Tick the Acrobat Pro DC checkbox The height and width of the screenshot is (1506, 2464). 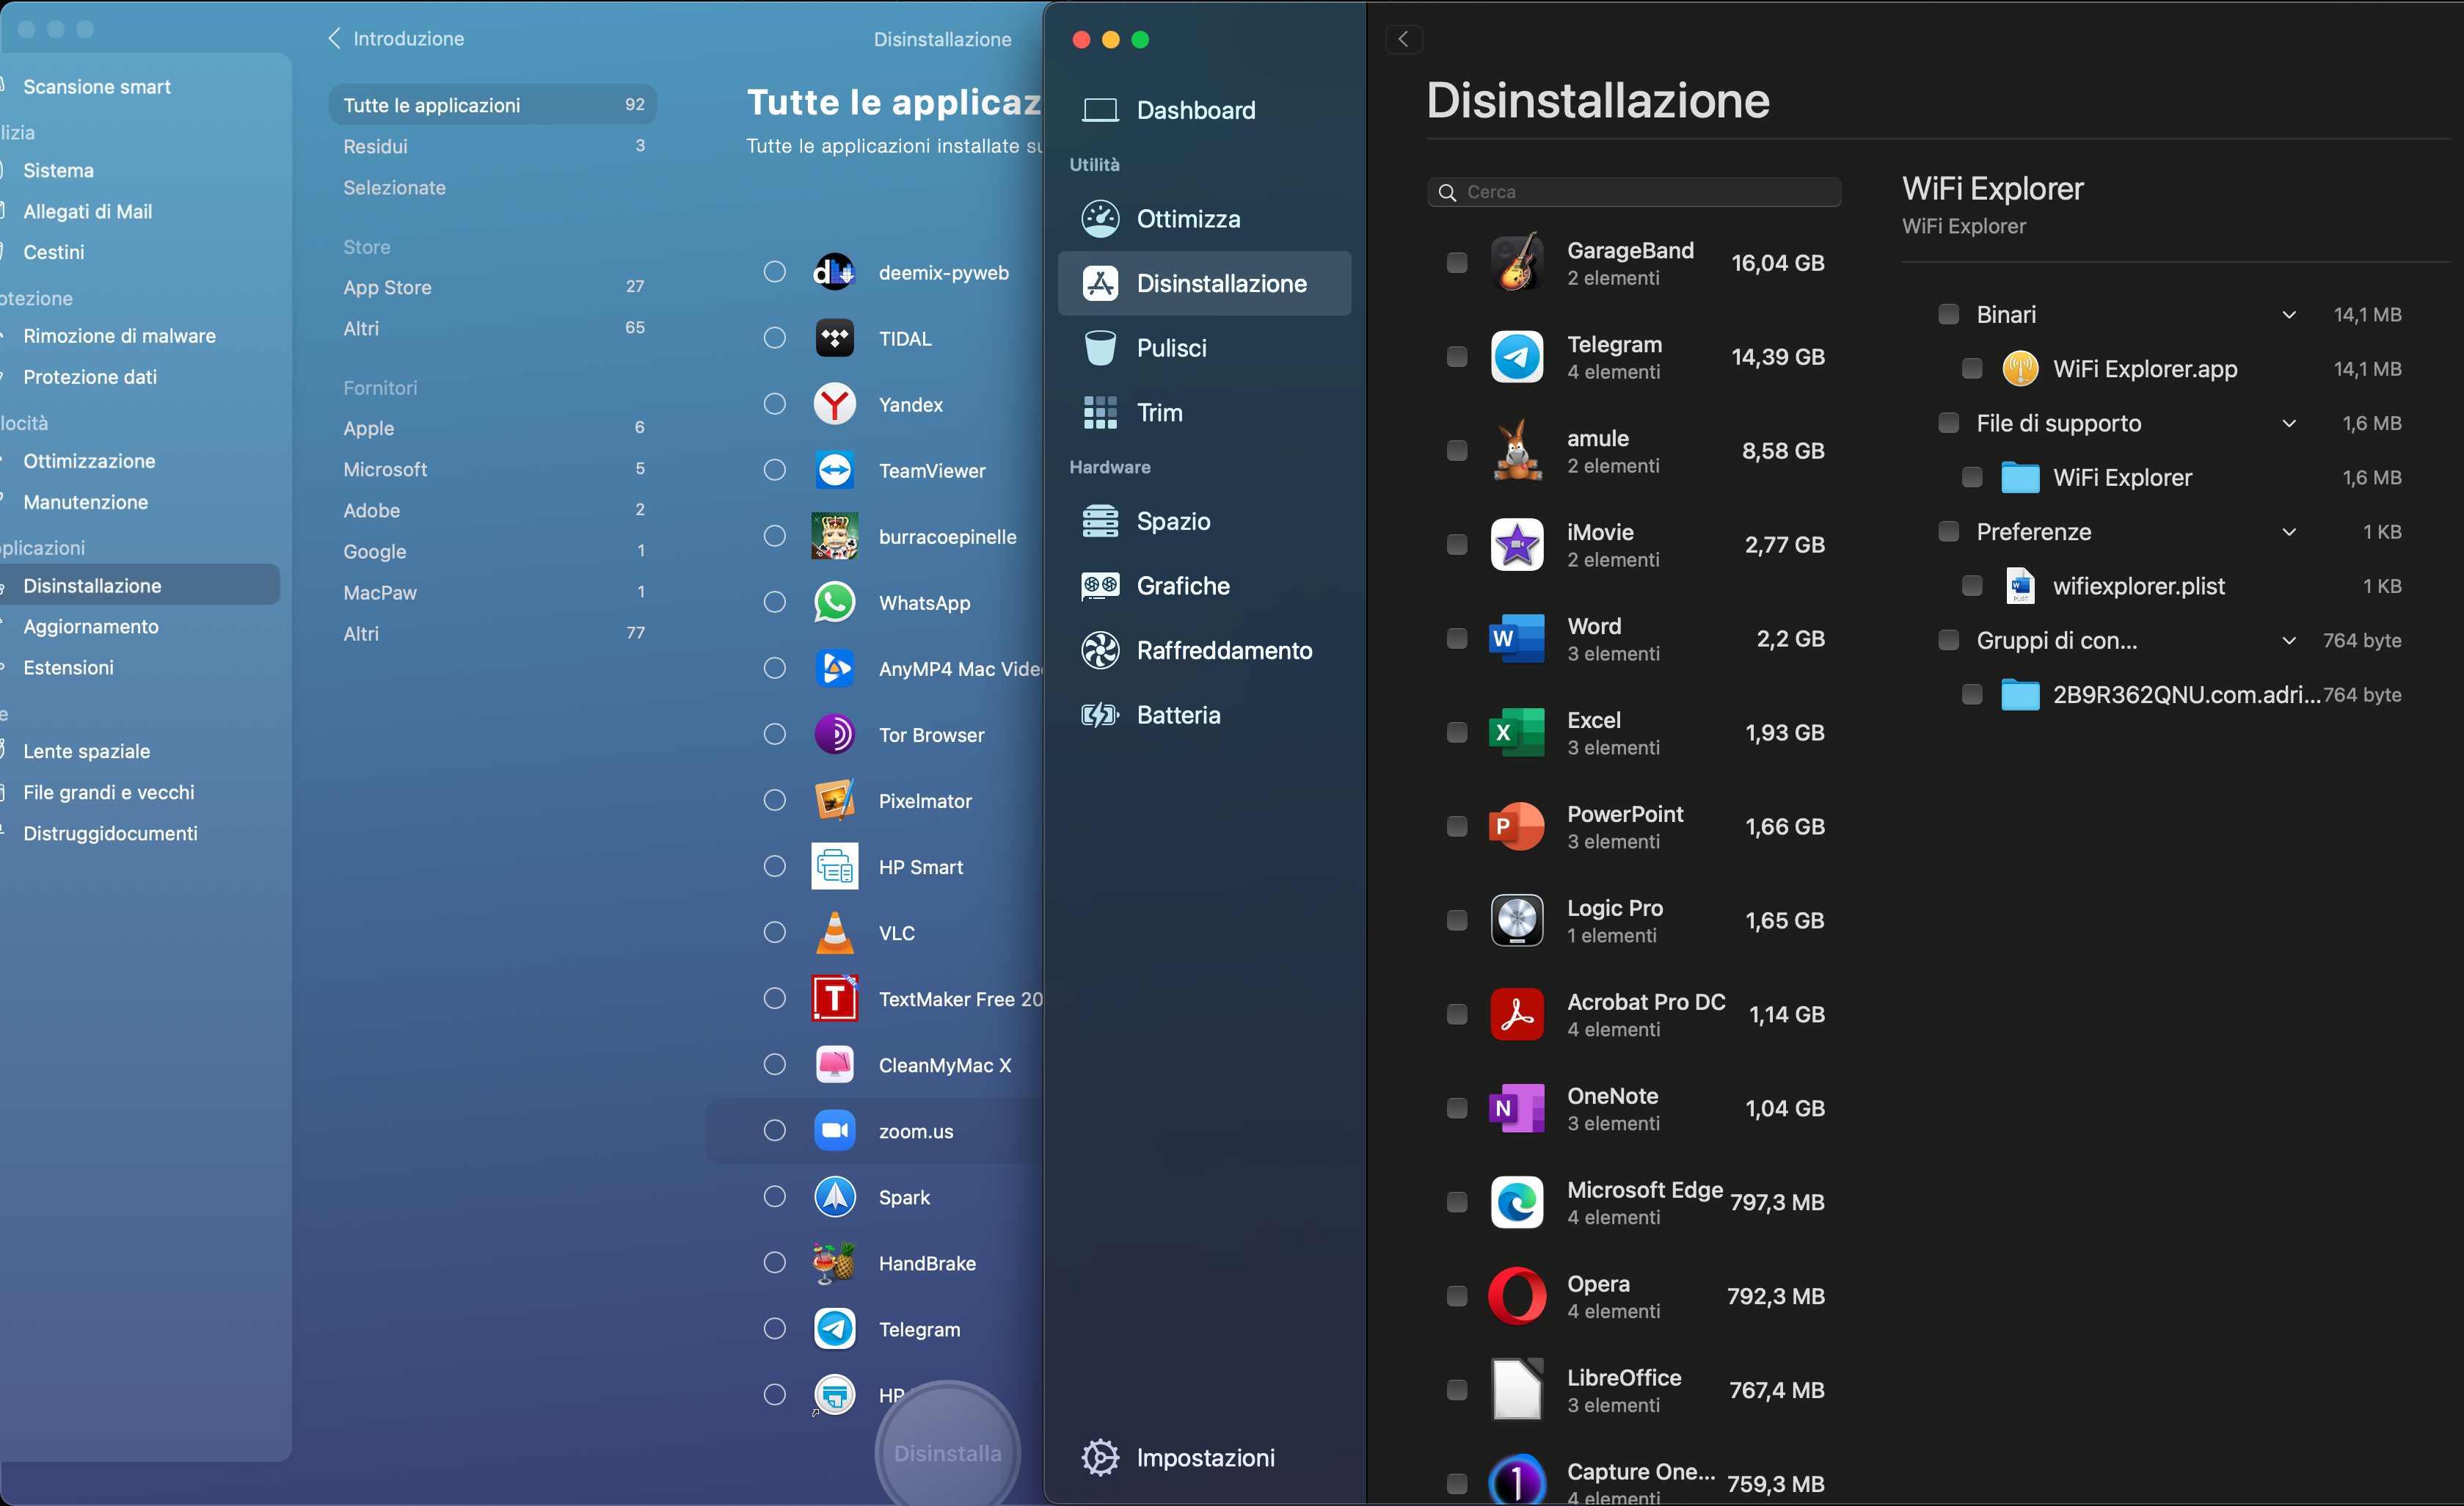[x=1457, y=1014]
